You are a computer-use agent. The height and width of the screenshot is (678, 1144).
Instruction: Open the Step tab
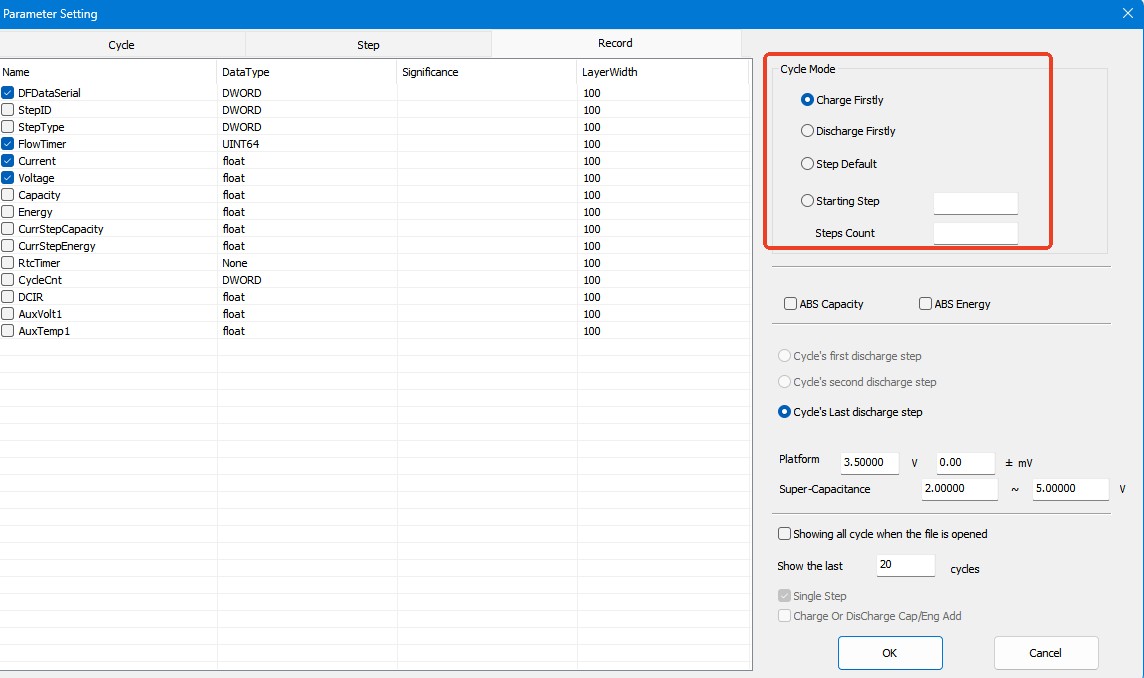tap(368, 45)
